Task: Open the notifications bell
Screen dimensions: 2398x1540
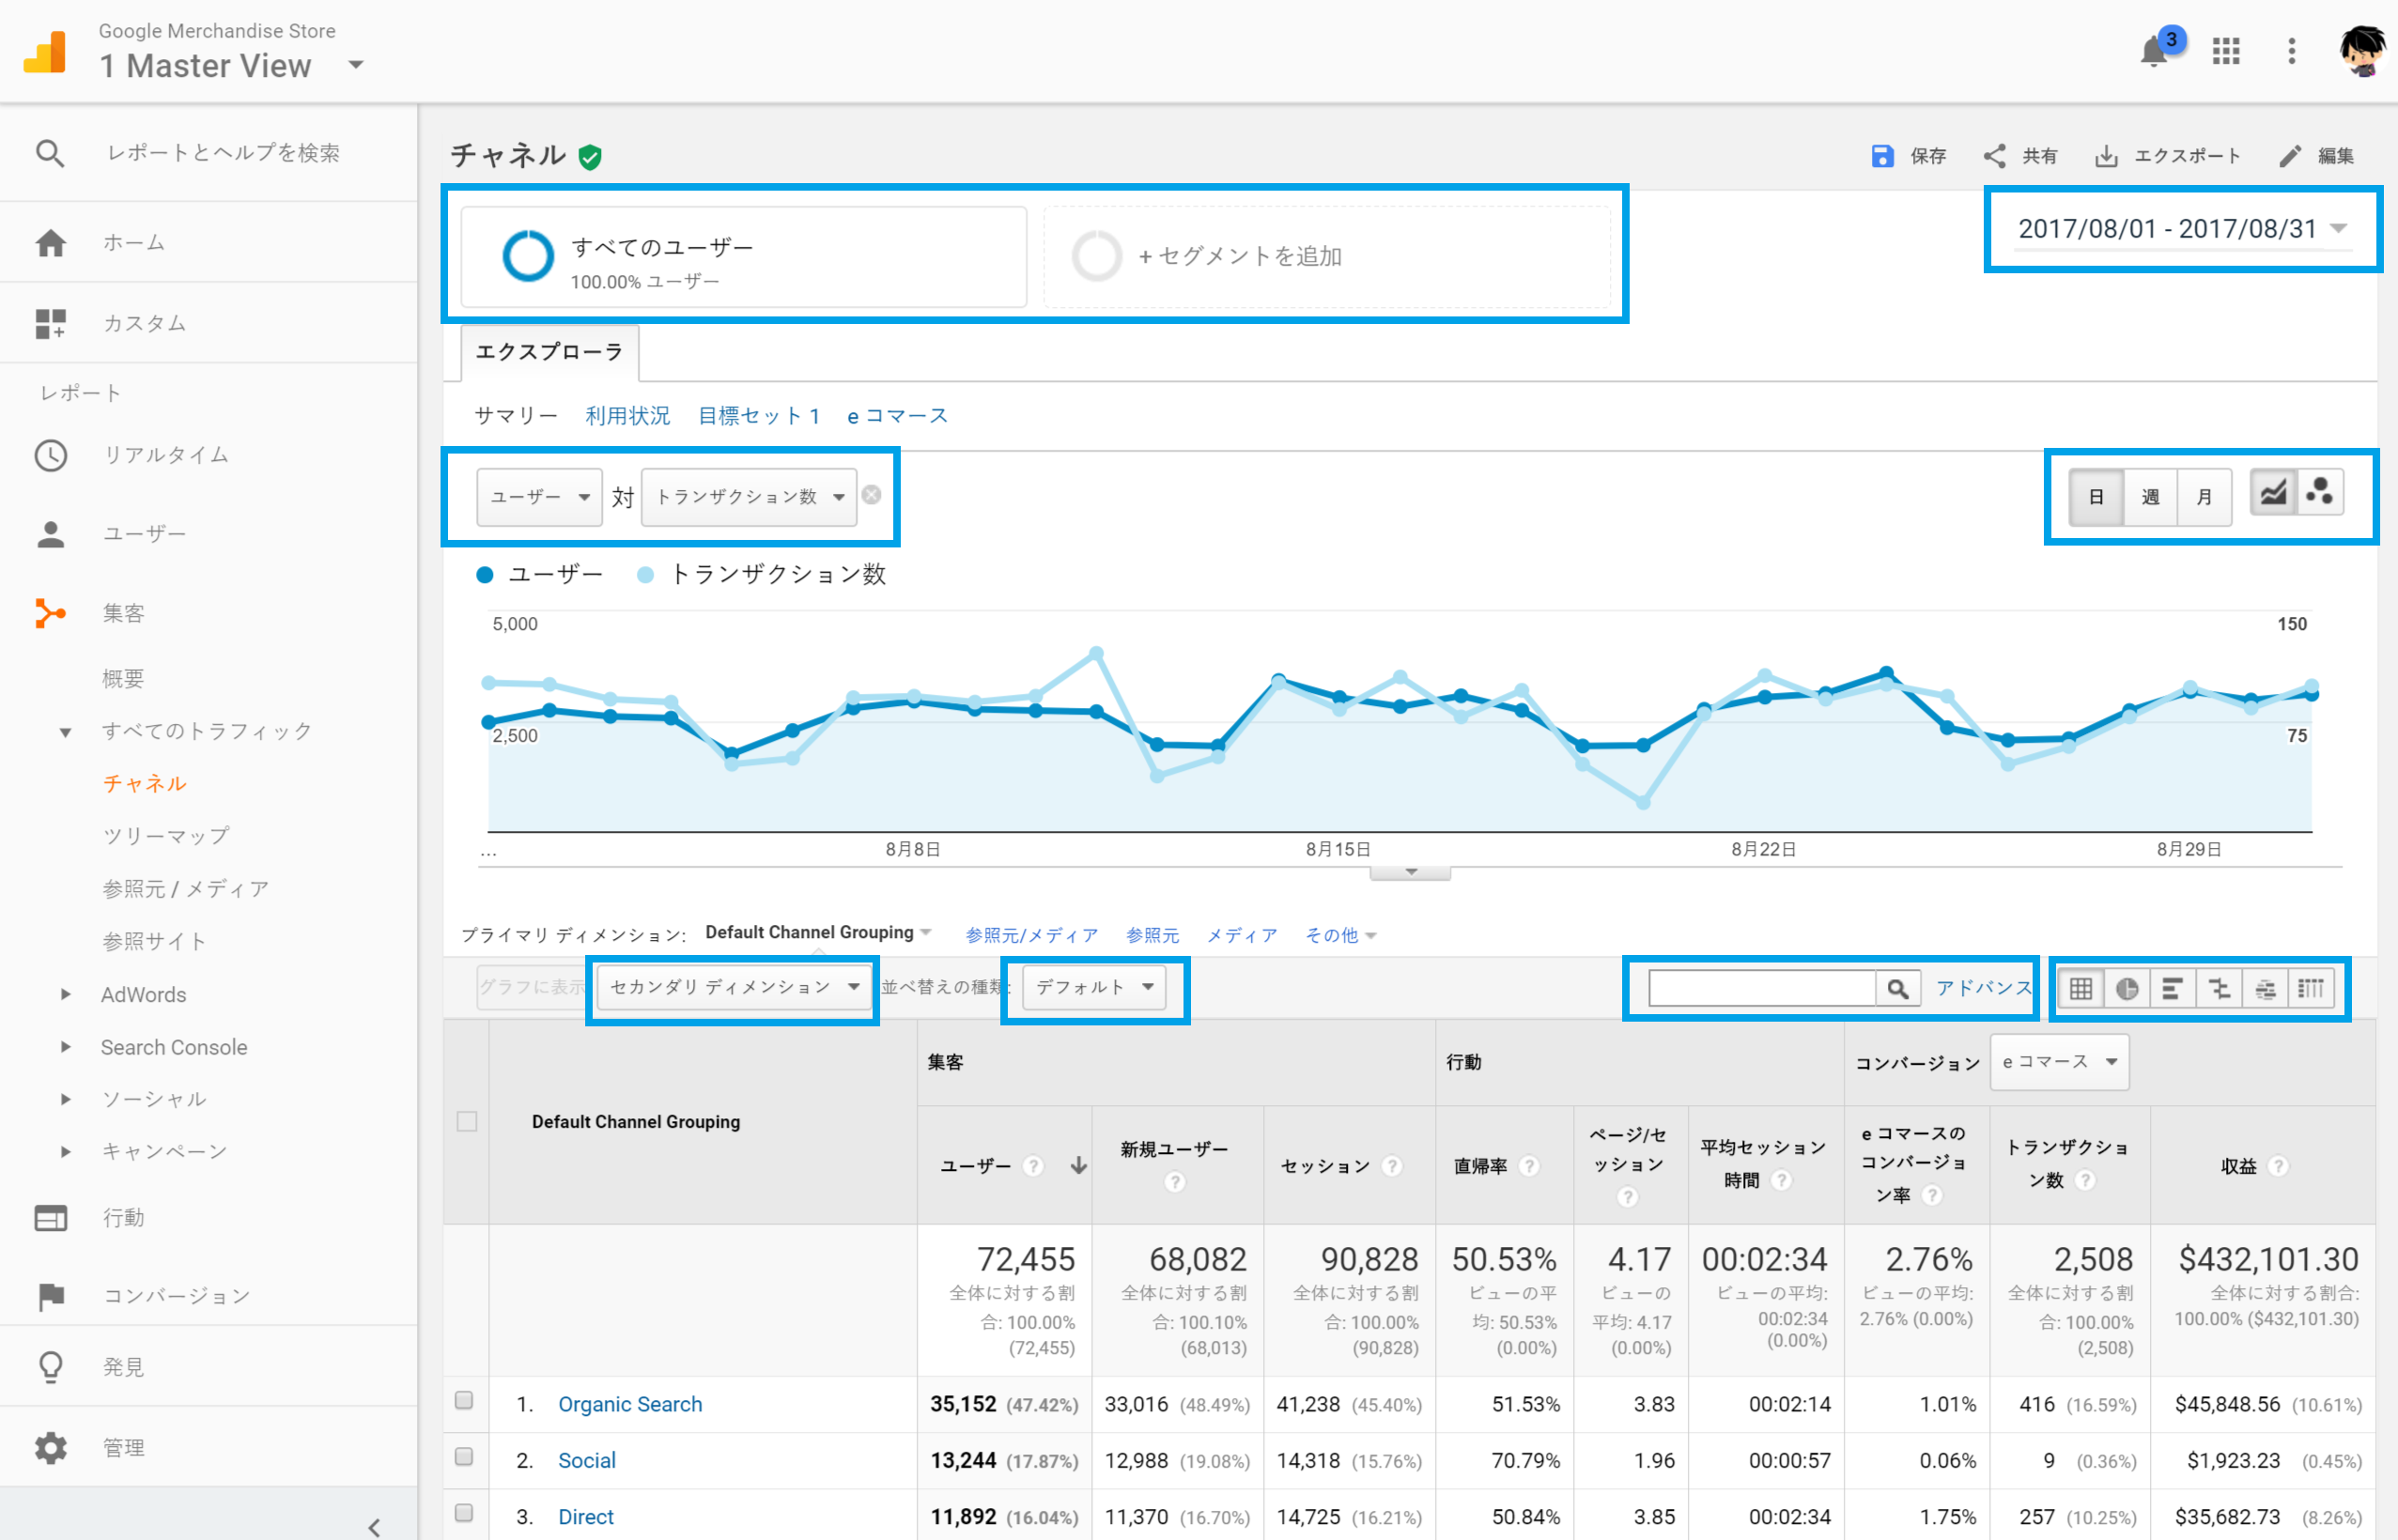Action: pyautogui.click(x=2154, y=50)
